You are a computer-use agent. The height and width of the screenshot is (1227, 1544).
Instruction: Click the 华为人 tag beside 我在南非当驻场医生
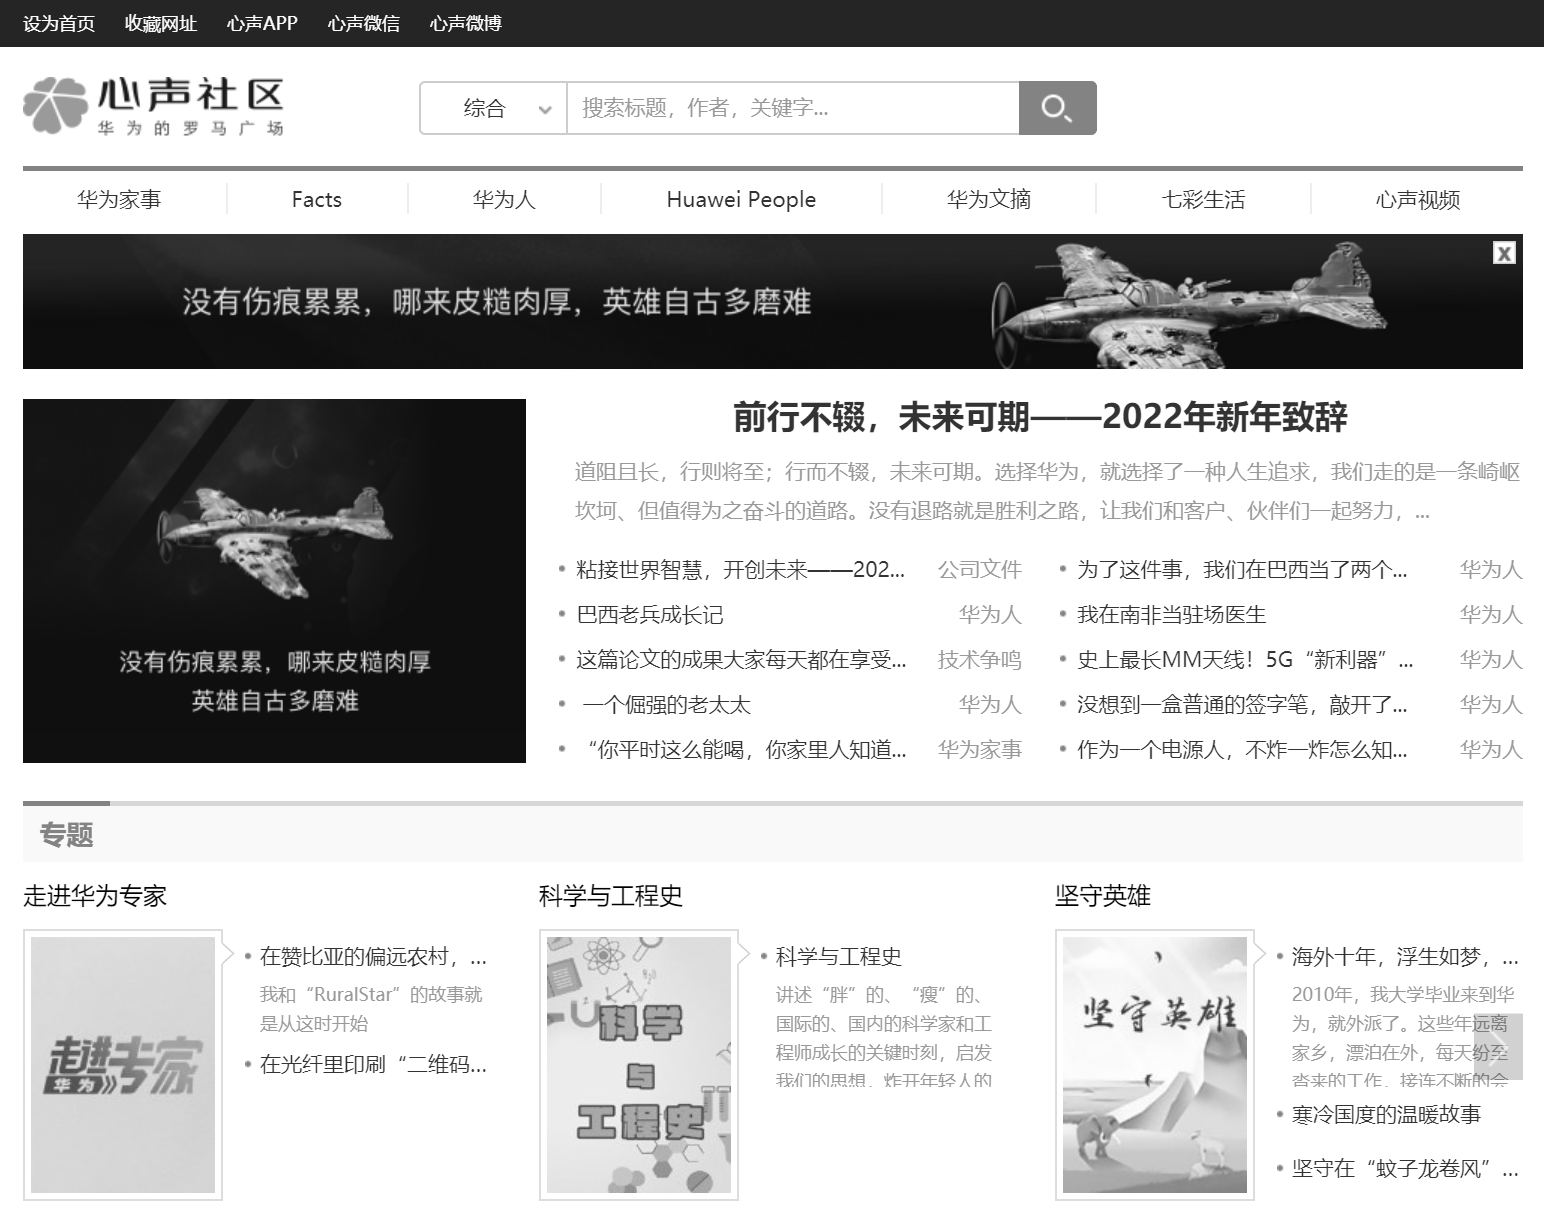[x=1491, y=615]
